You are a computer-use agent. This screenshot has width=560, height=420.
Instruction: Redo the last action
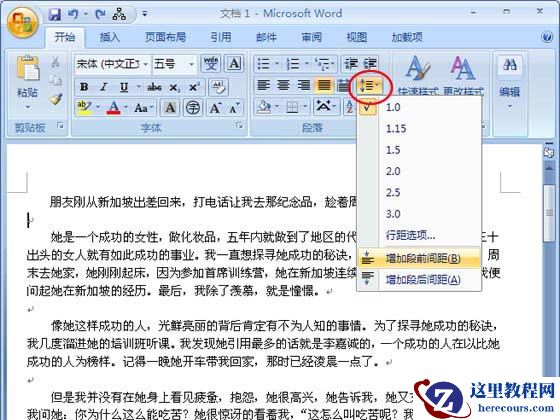click(100, 14)
